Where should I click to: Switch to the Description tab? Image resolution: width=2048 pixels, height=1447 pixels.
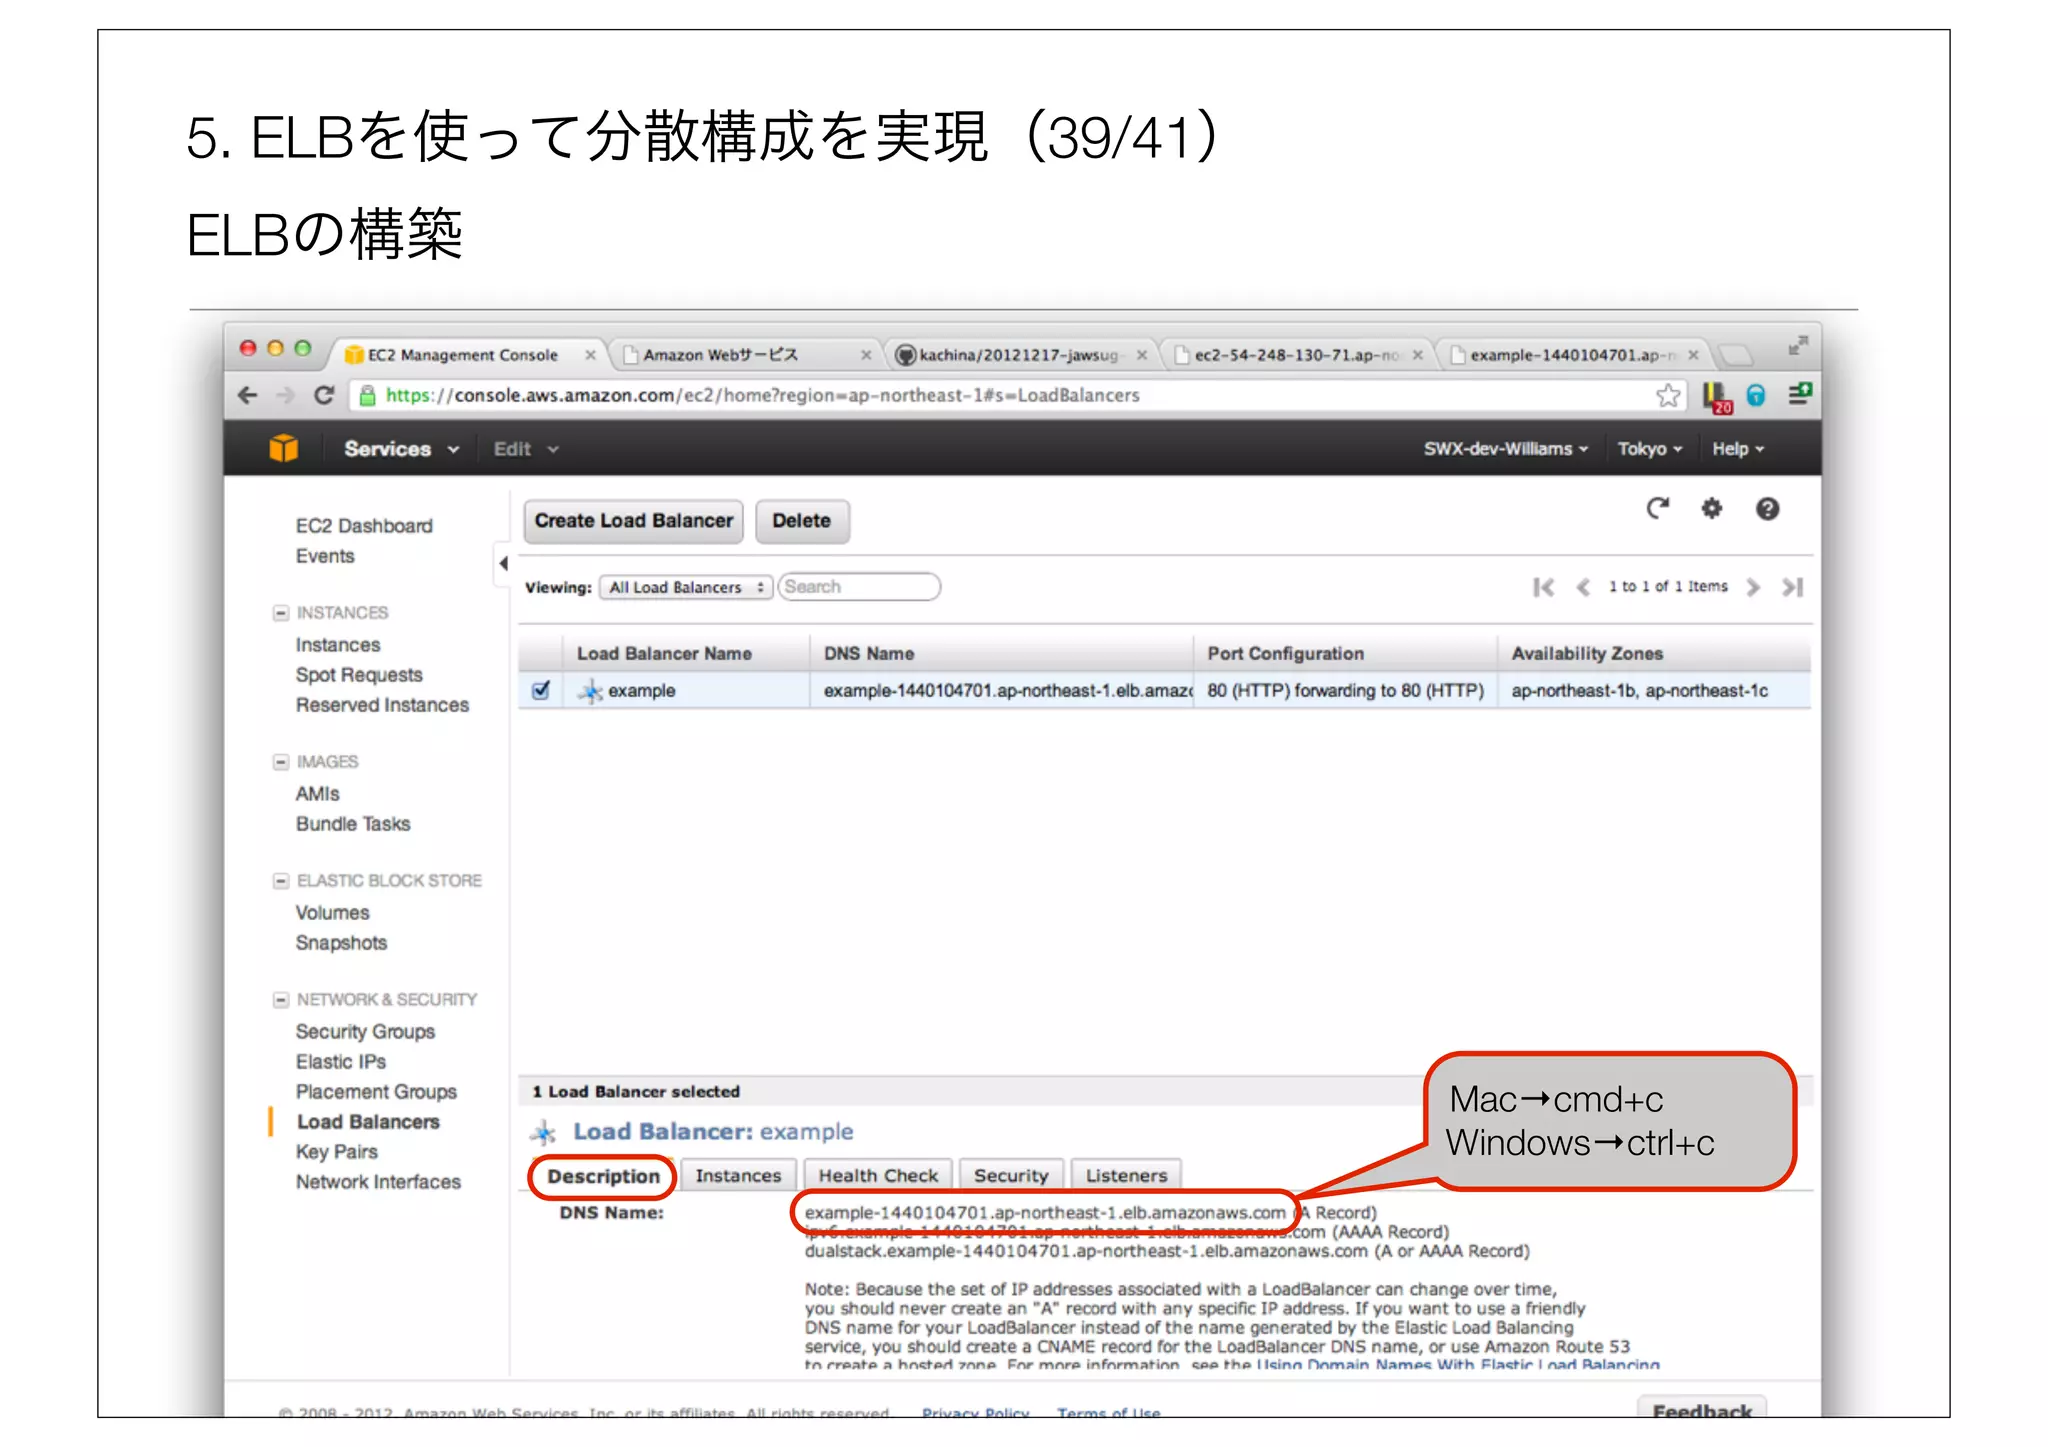tap(603, 1176)
